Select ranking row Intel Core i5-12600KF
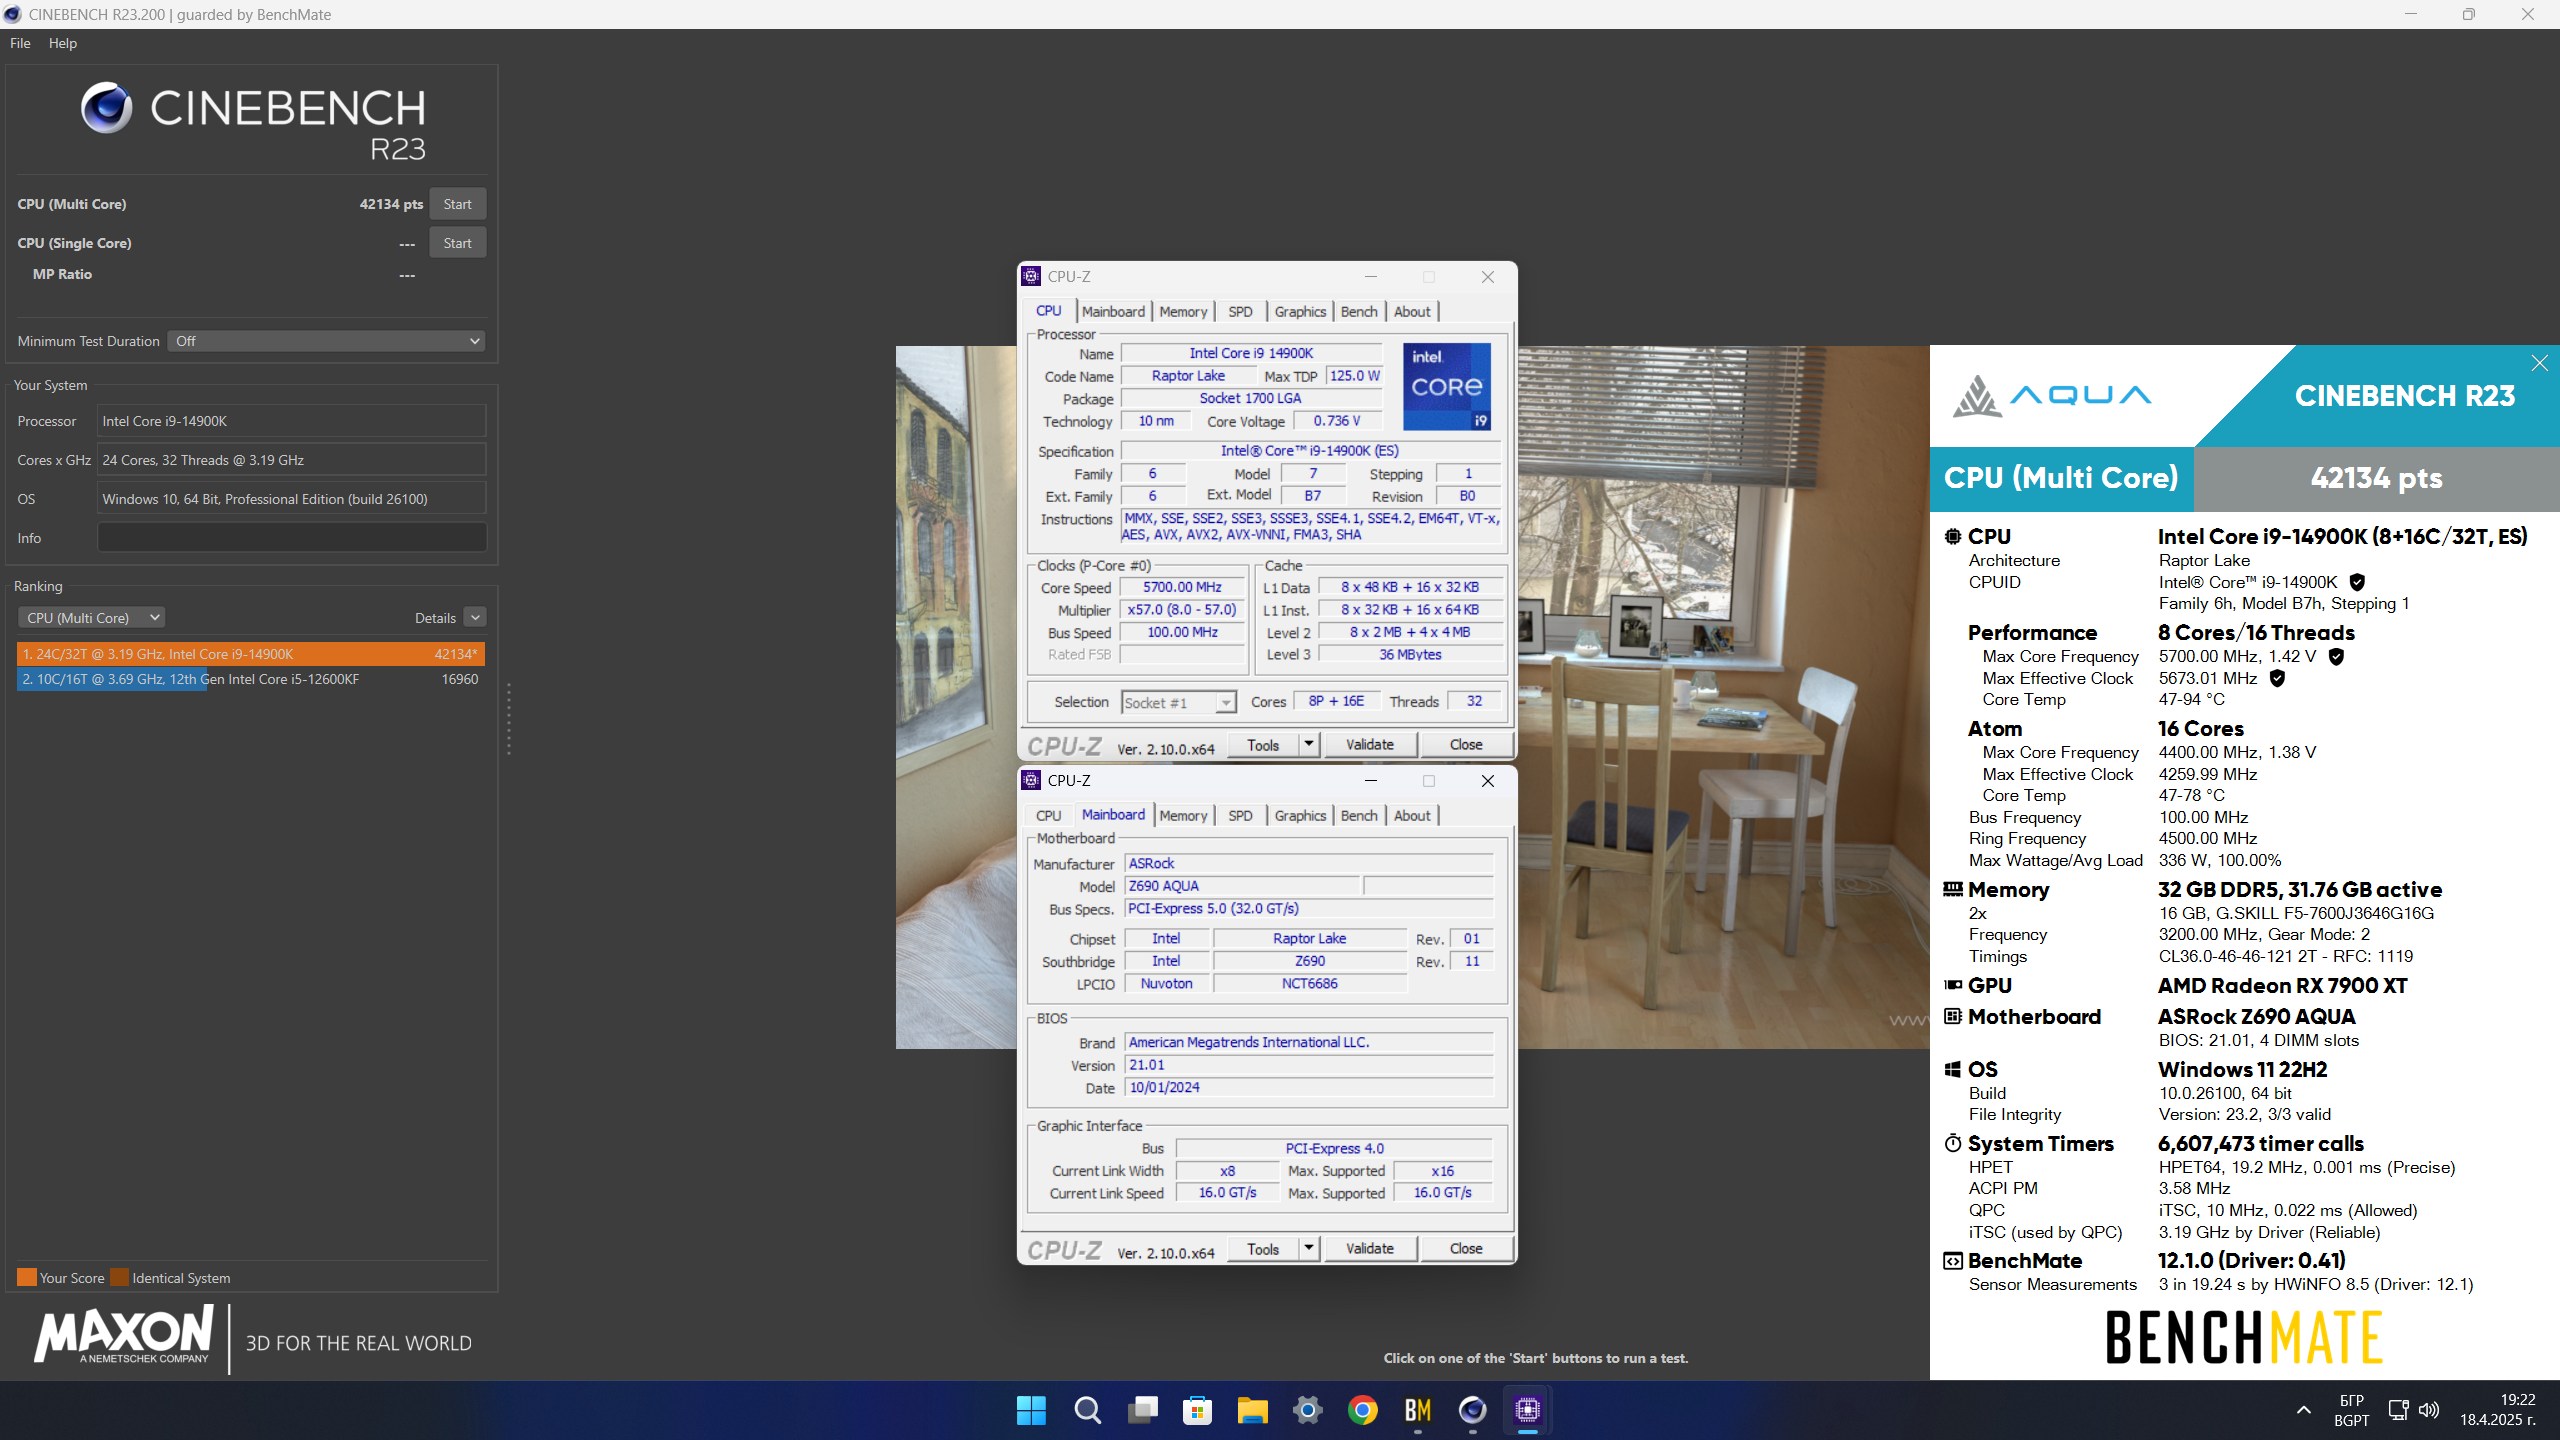 [251, 679]
